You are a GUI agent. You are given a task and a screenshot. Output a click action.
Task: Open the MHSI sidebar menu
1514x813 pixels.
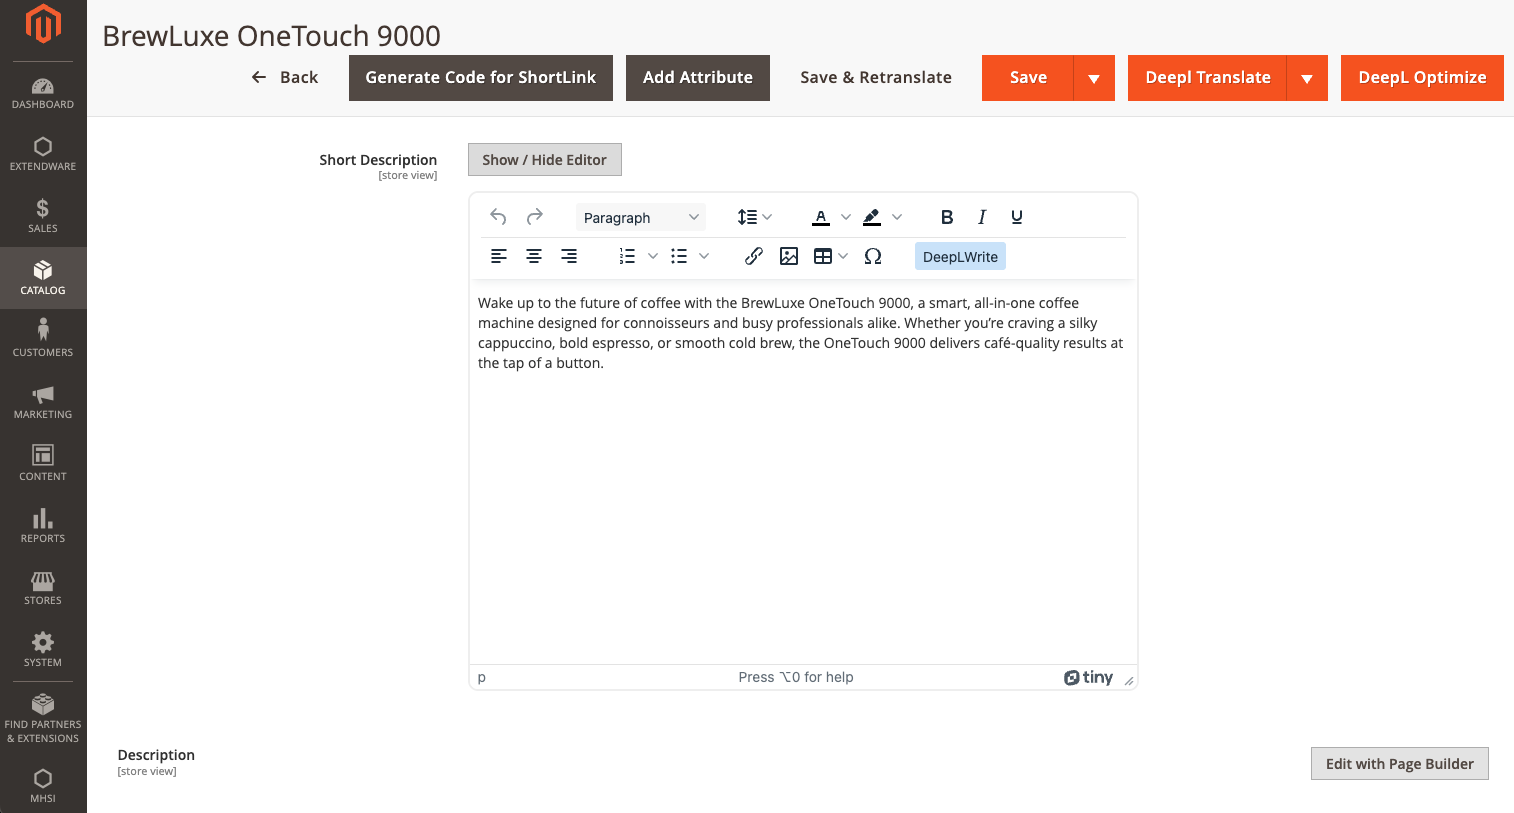click(x=43, y=785)
